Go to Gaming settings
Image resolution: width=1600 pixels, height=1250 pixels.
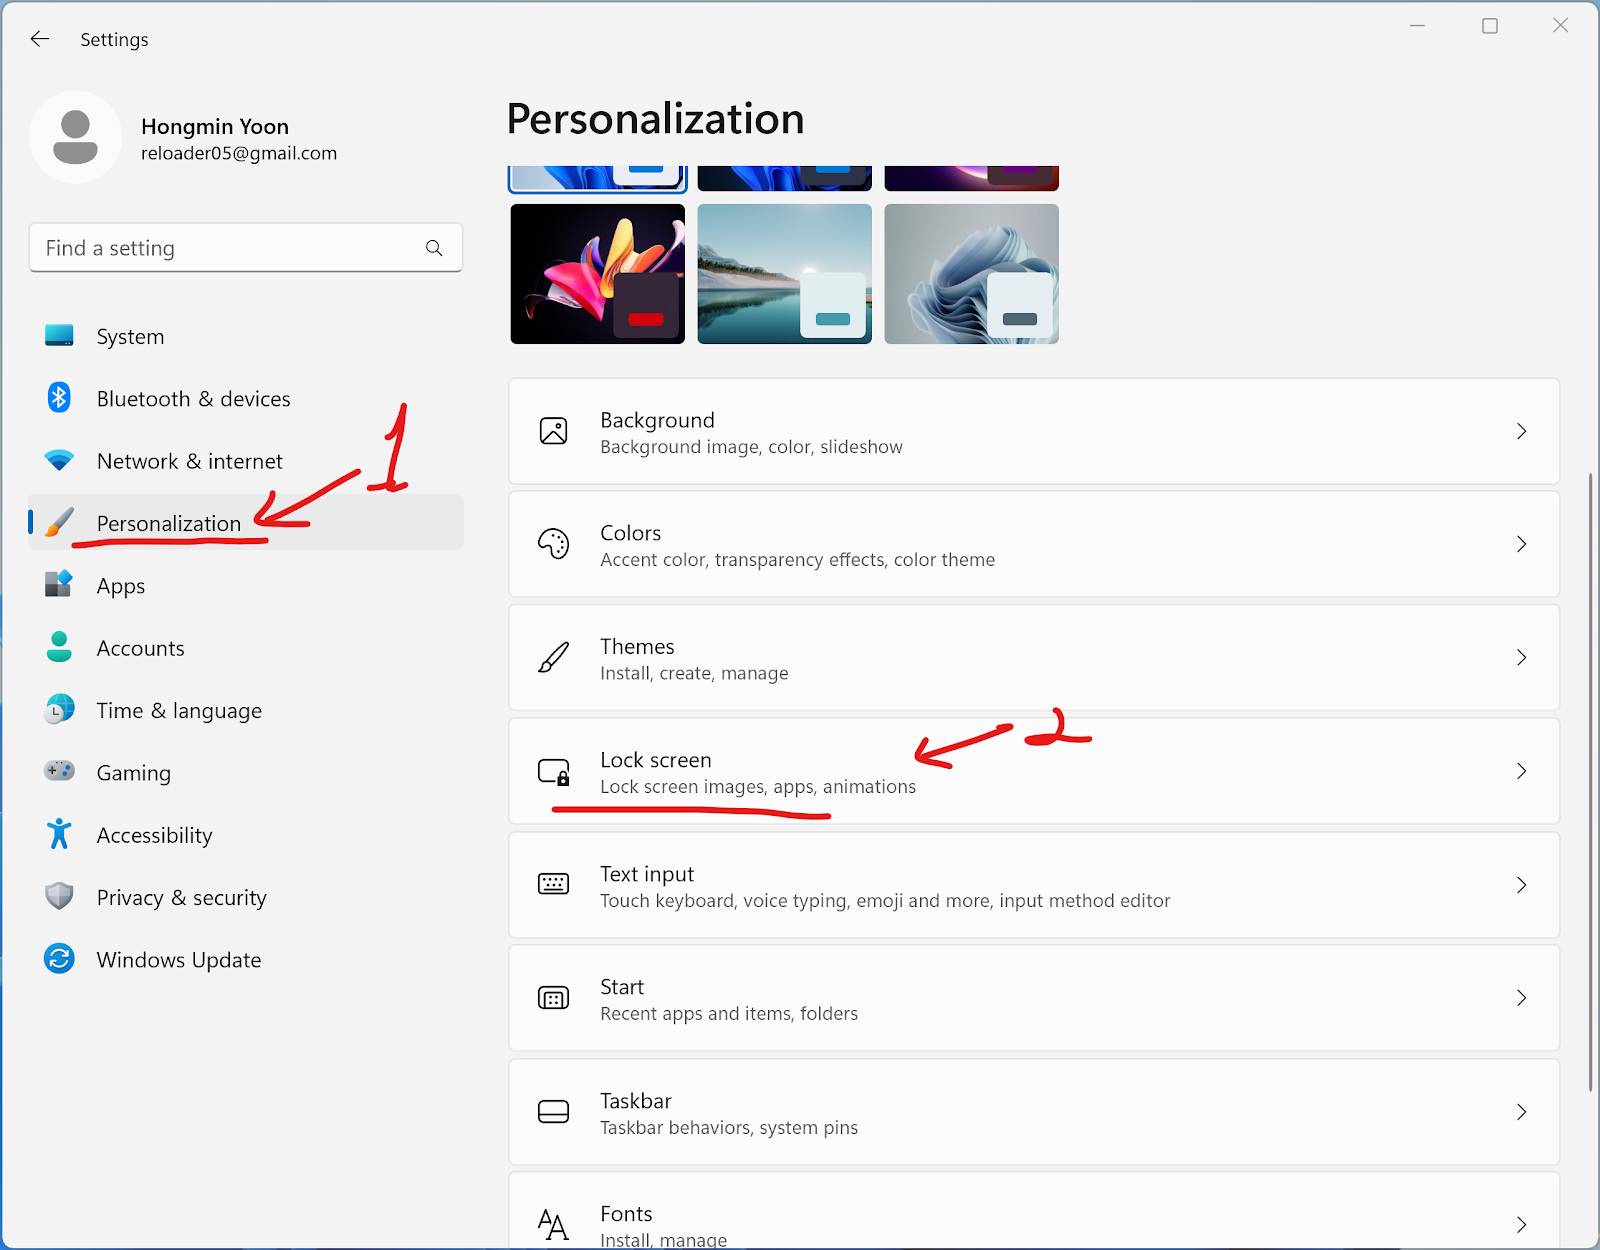(x=246, y=772)
